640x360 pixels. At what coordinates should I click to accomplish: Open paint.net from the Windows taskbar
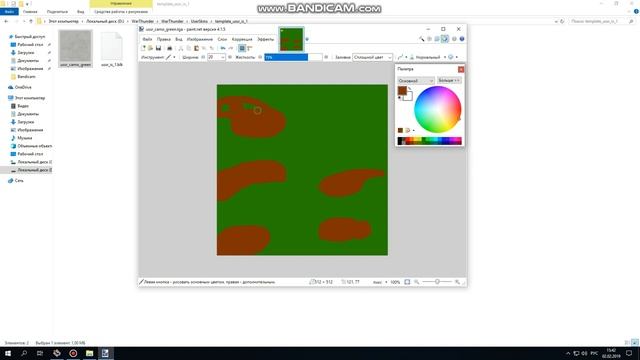coord(105,353)
